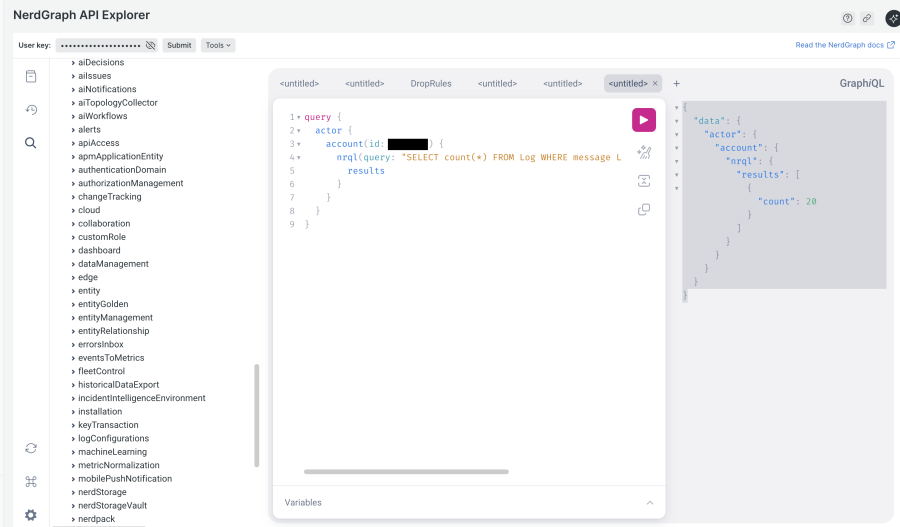Screen dimensions: 900x527
Task: Click the prettify query sparkle icon
Action: point(643,152)
